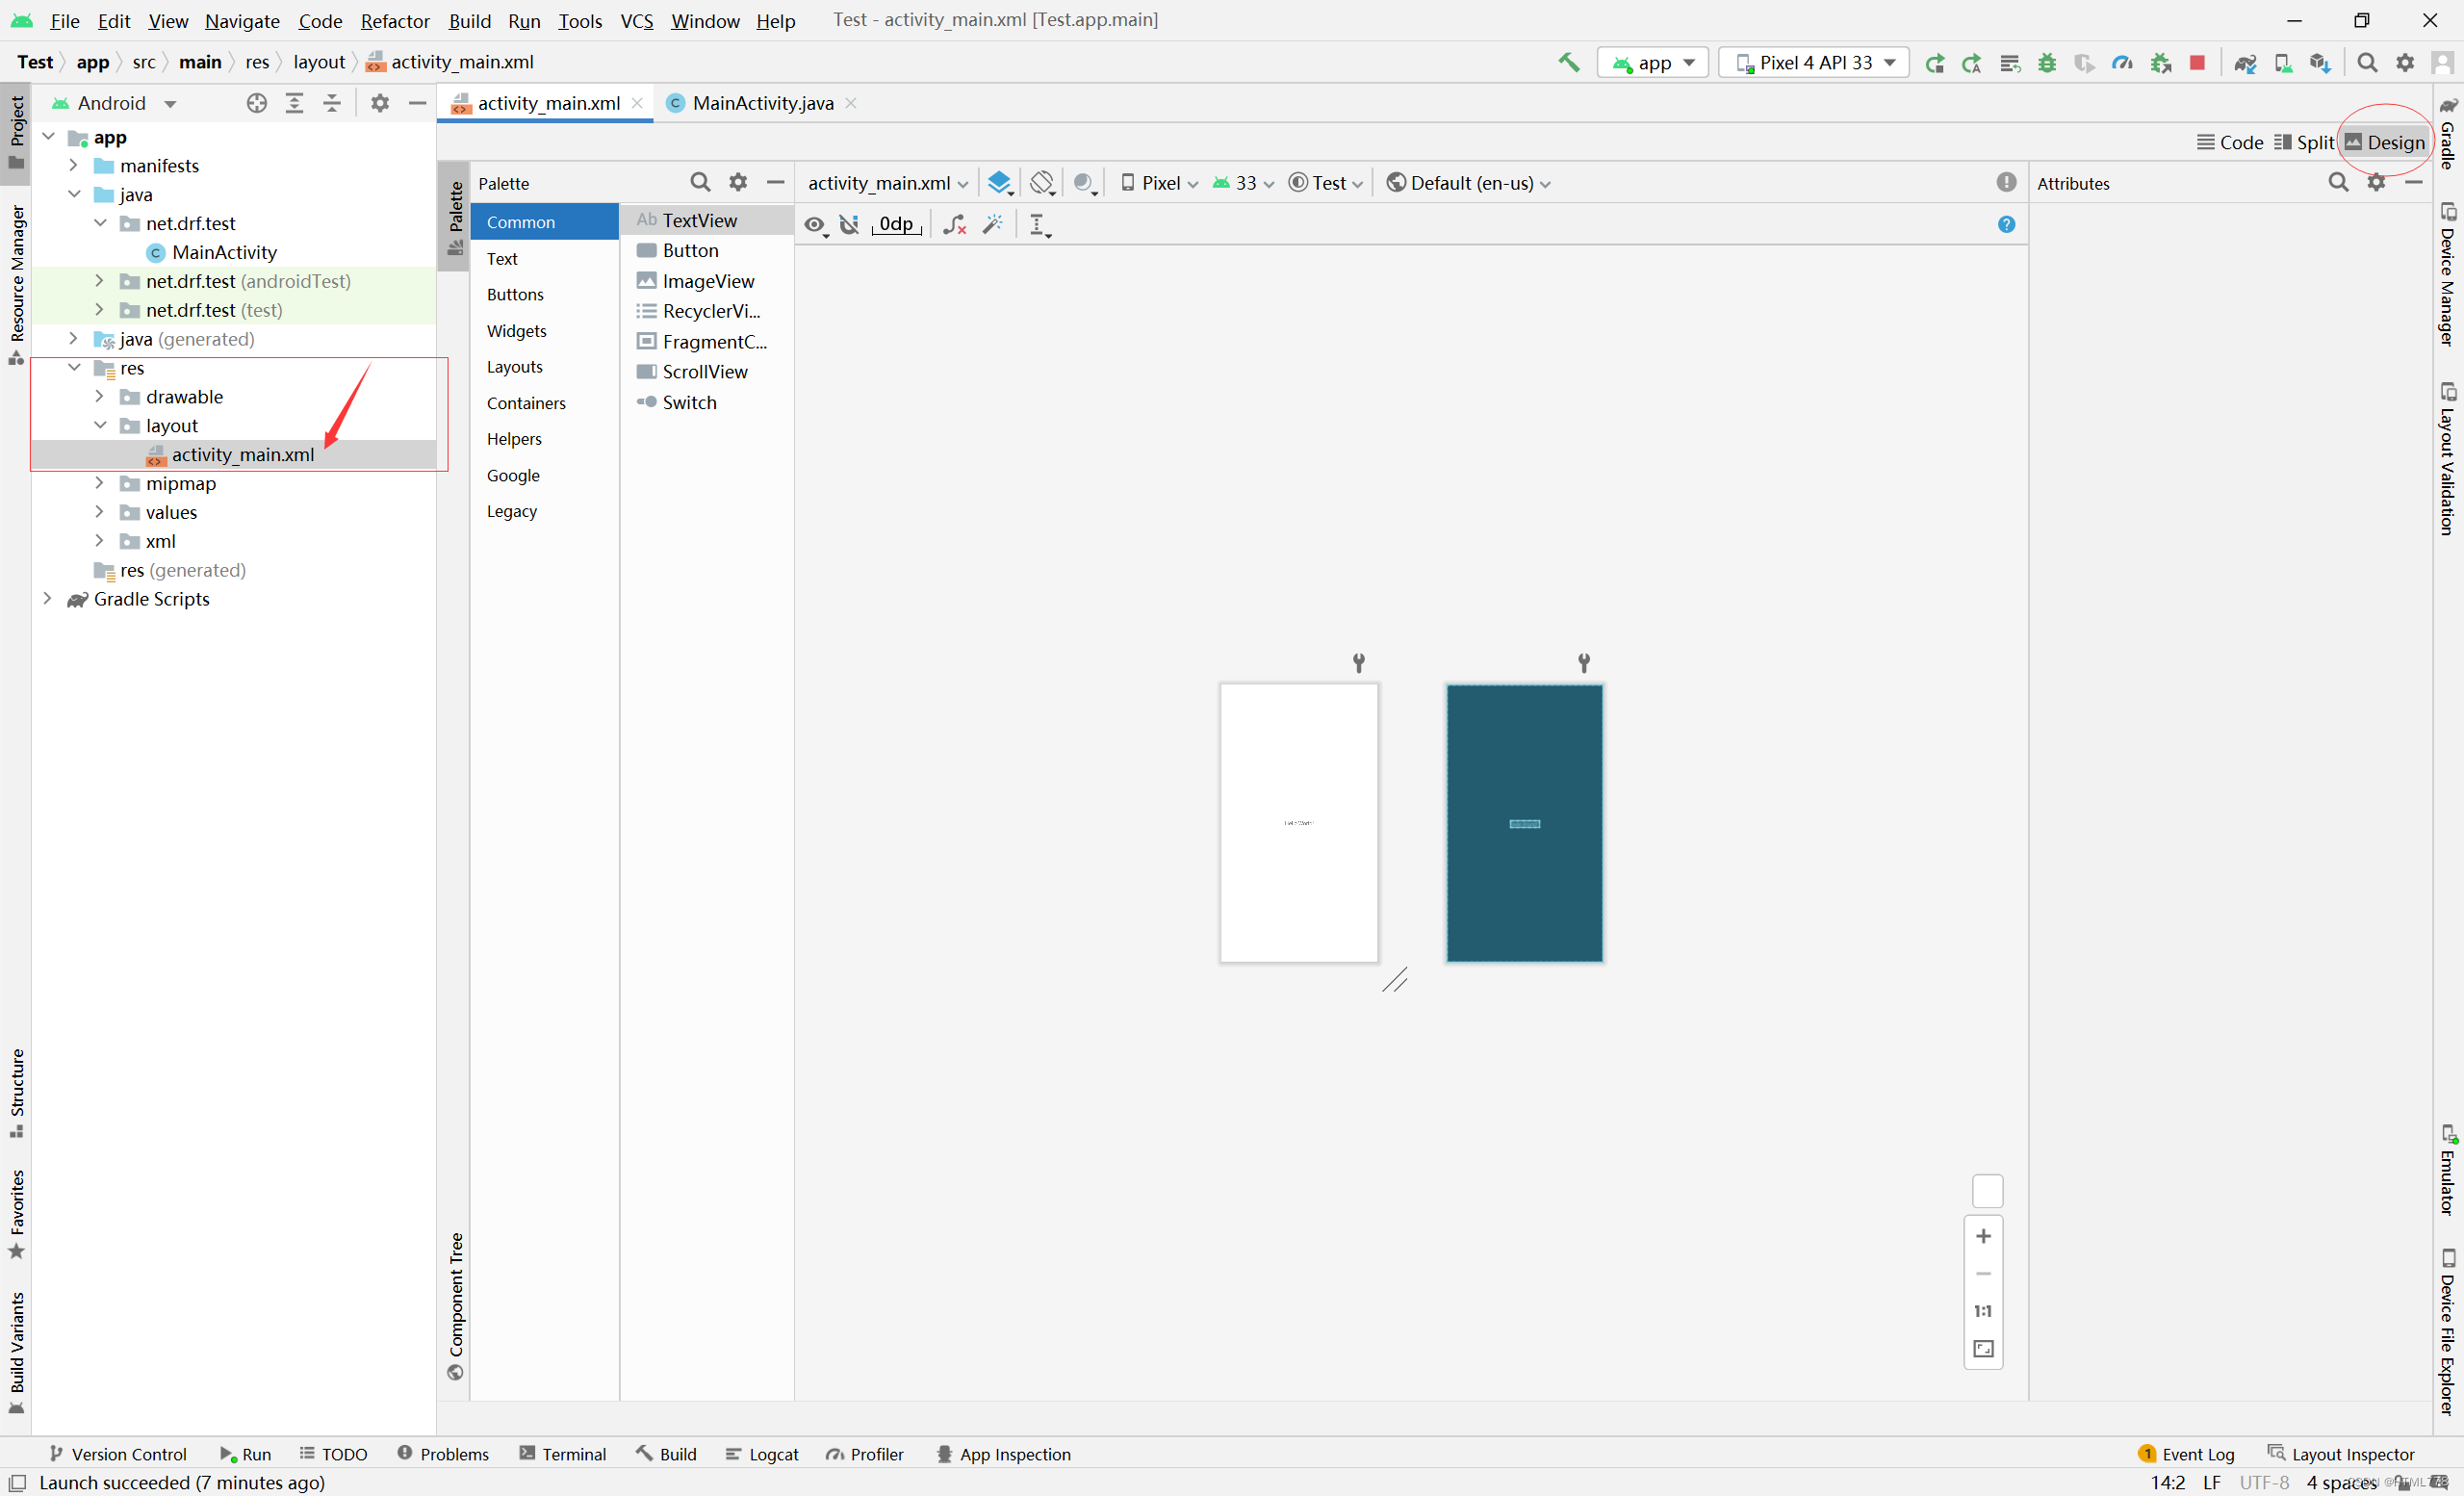Click the Infer Constraints magic wand icon
Screen dimensions: 2464x1496
pyautogui.click(x=992, y=225)
